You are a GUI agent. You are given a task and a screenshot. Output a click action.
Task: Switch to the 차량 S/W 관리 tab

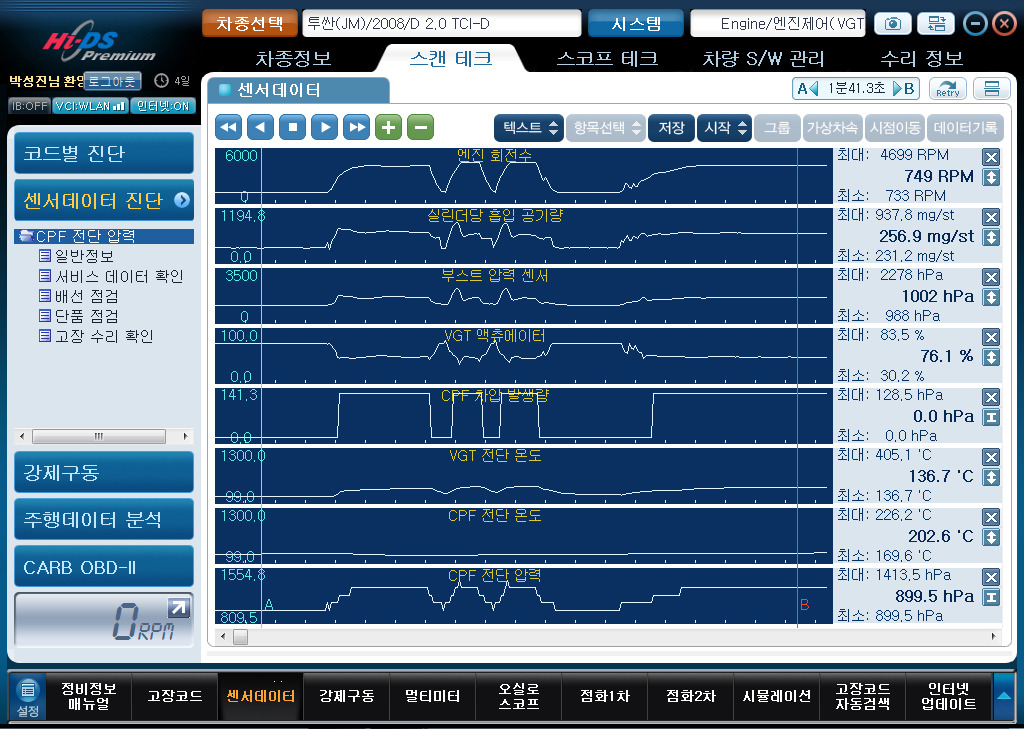(763, 59)
